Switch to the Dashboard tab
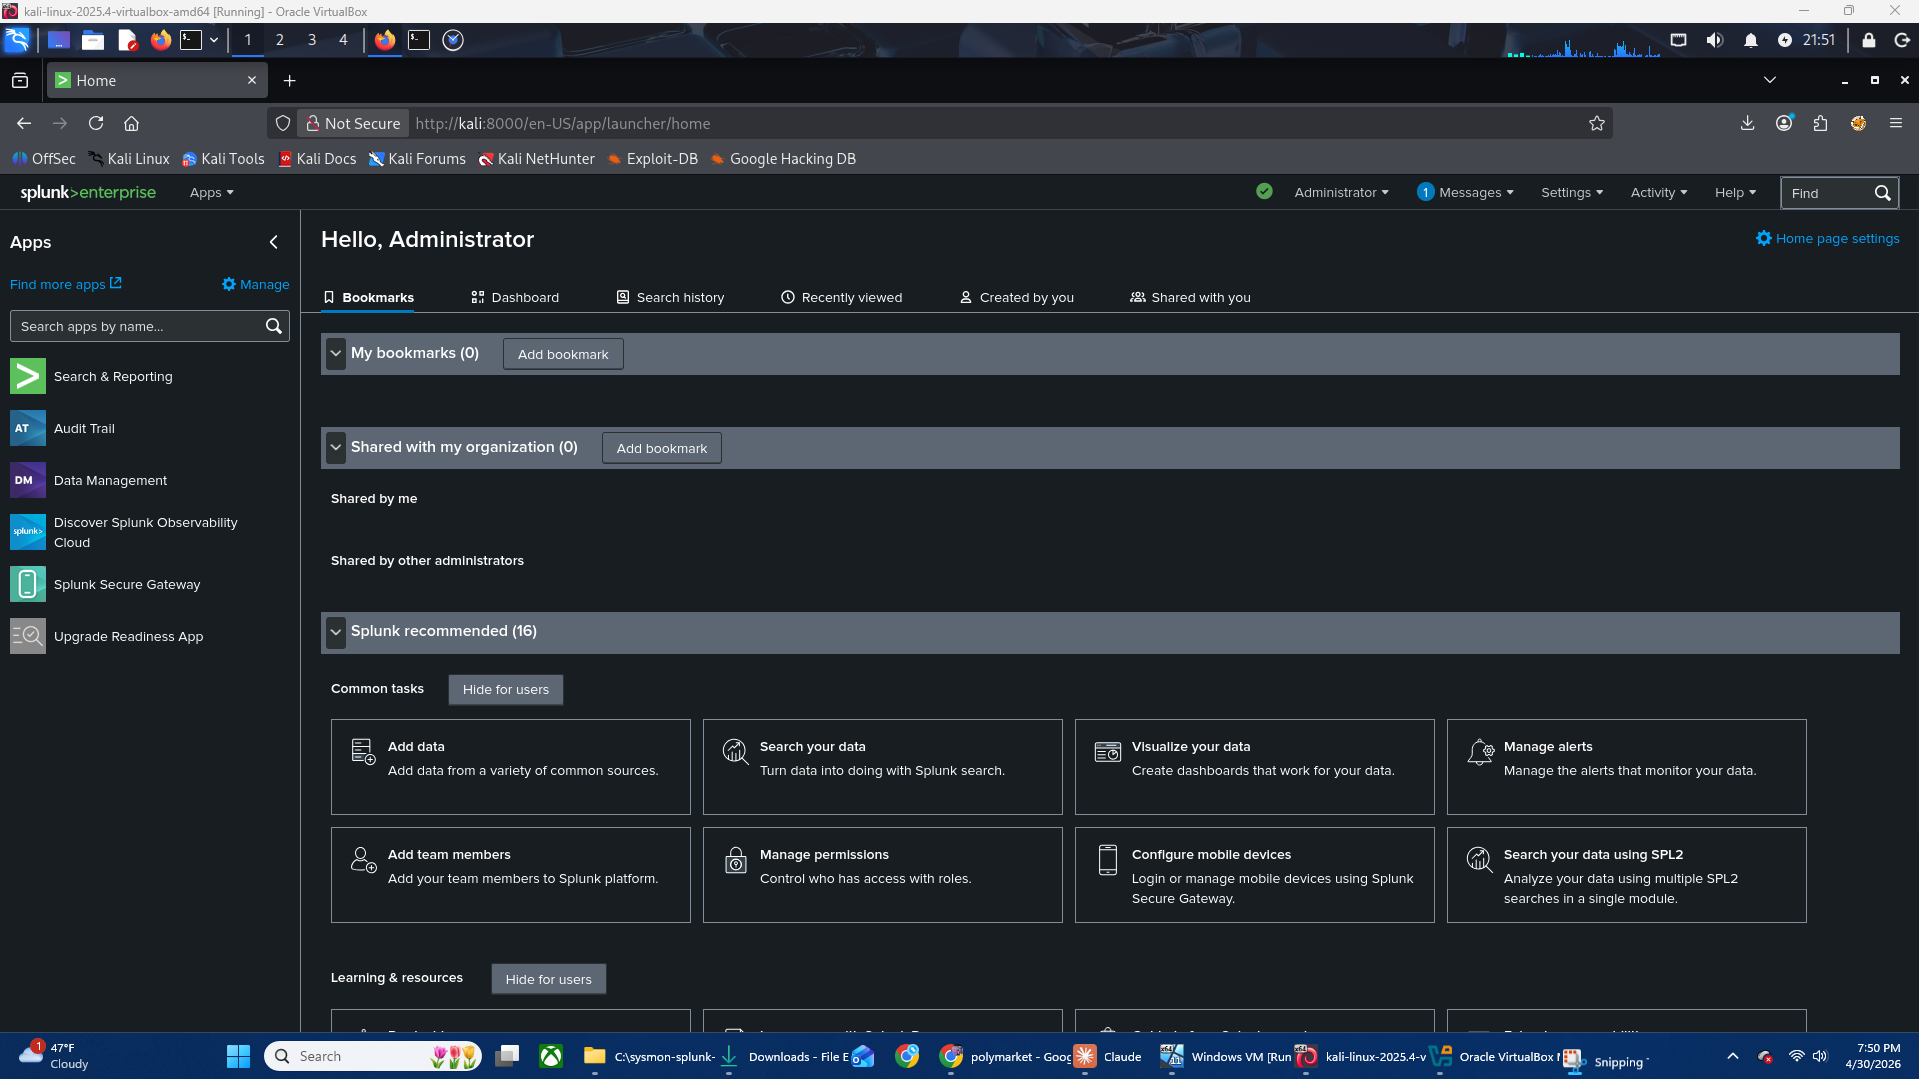 pyautogui.click(x=515, y=297)
